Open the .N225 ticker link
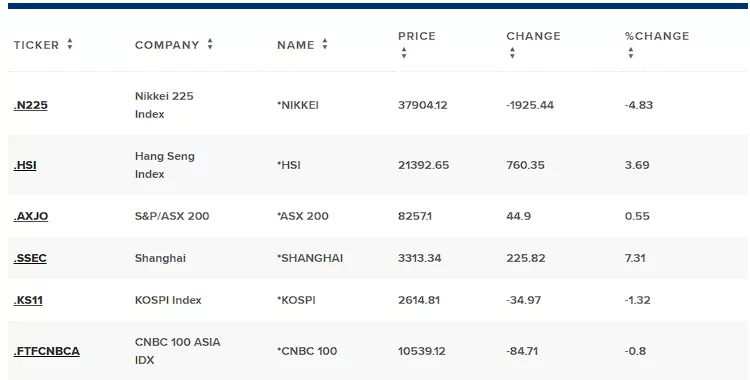 coord(31,105)
